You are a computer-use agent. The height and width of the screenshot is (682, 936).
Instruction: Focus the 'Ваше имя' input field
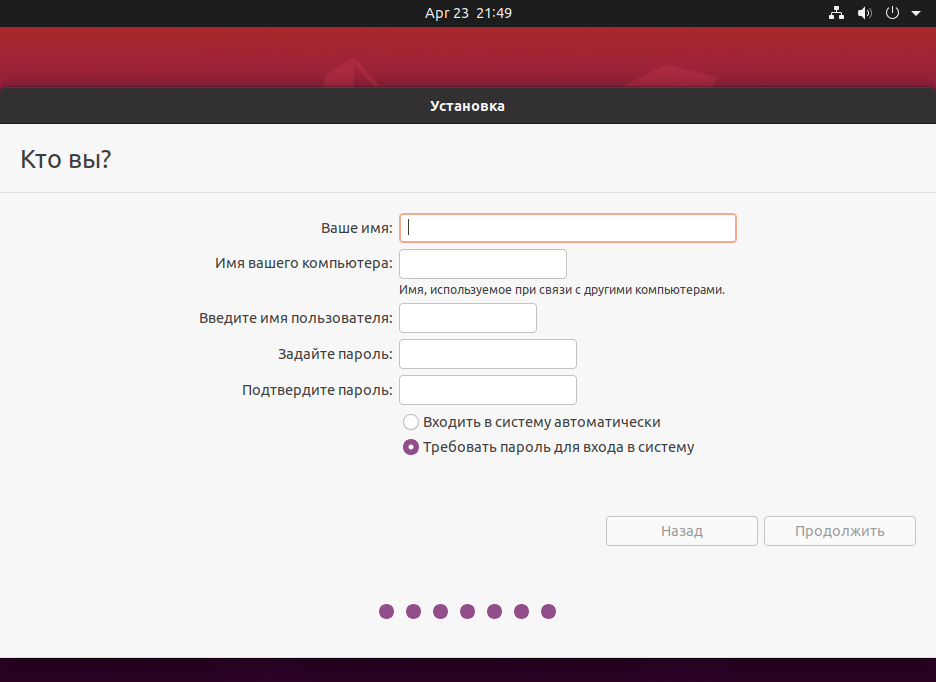pos(568,228)
